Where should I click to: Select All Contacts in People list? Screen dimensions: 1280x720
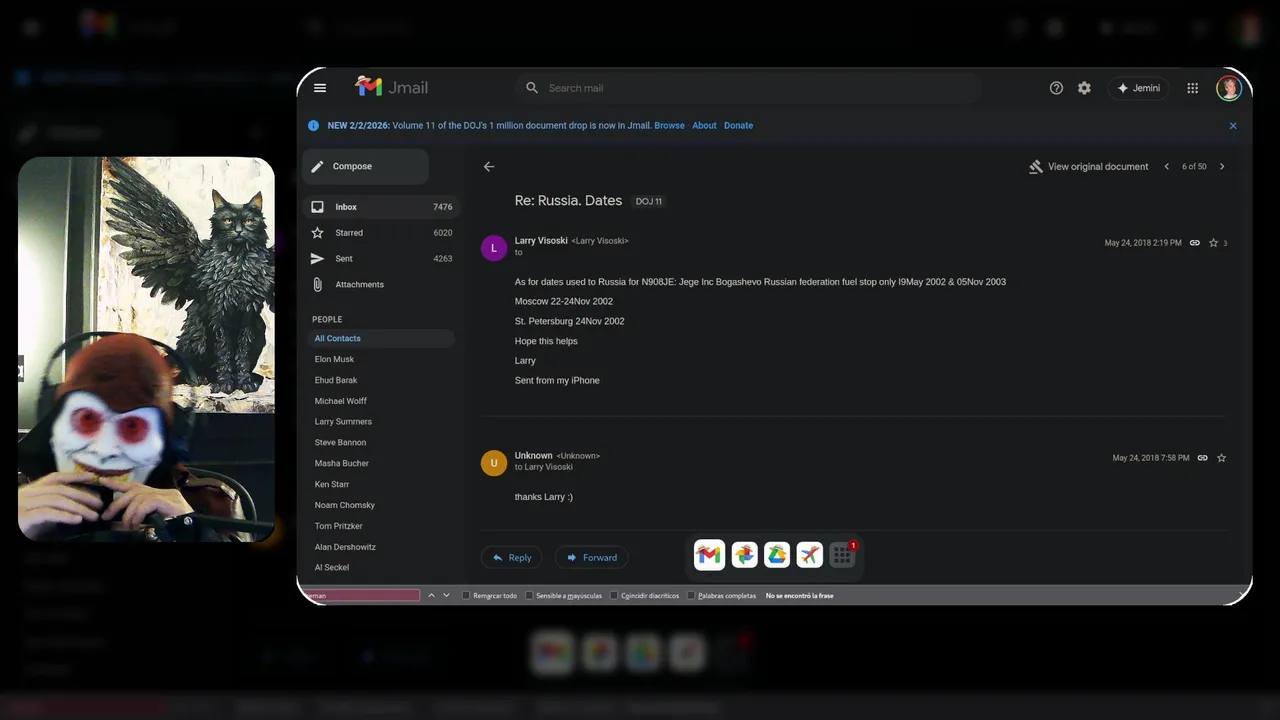[381, 339]
